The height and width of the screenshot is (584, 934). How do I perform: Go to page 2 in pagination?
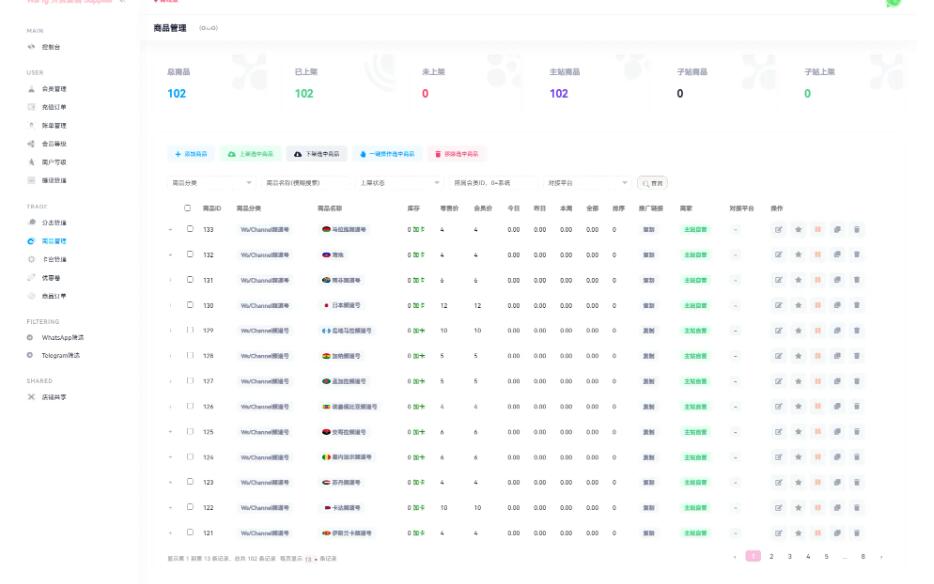pyautogui.click(x=771, y=556)
